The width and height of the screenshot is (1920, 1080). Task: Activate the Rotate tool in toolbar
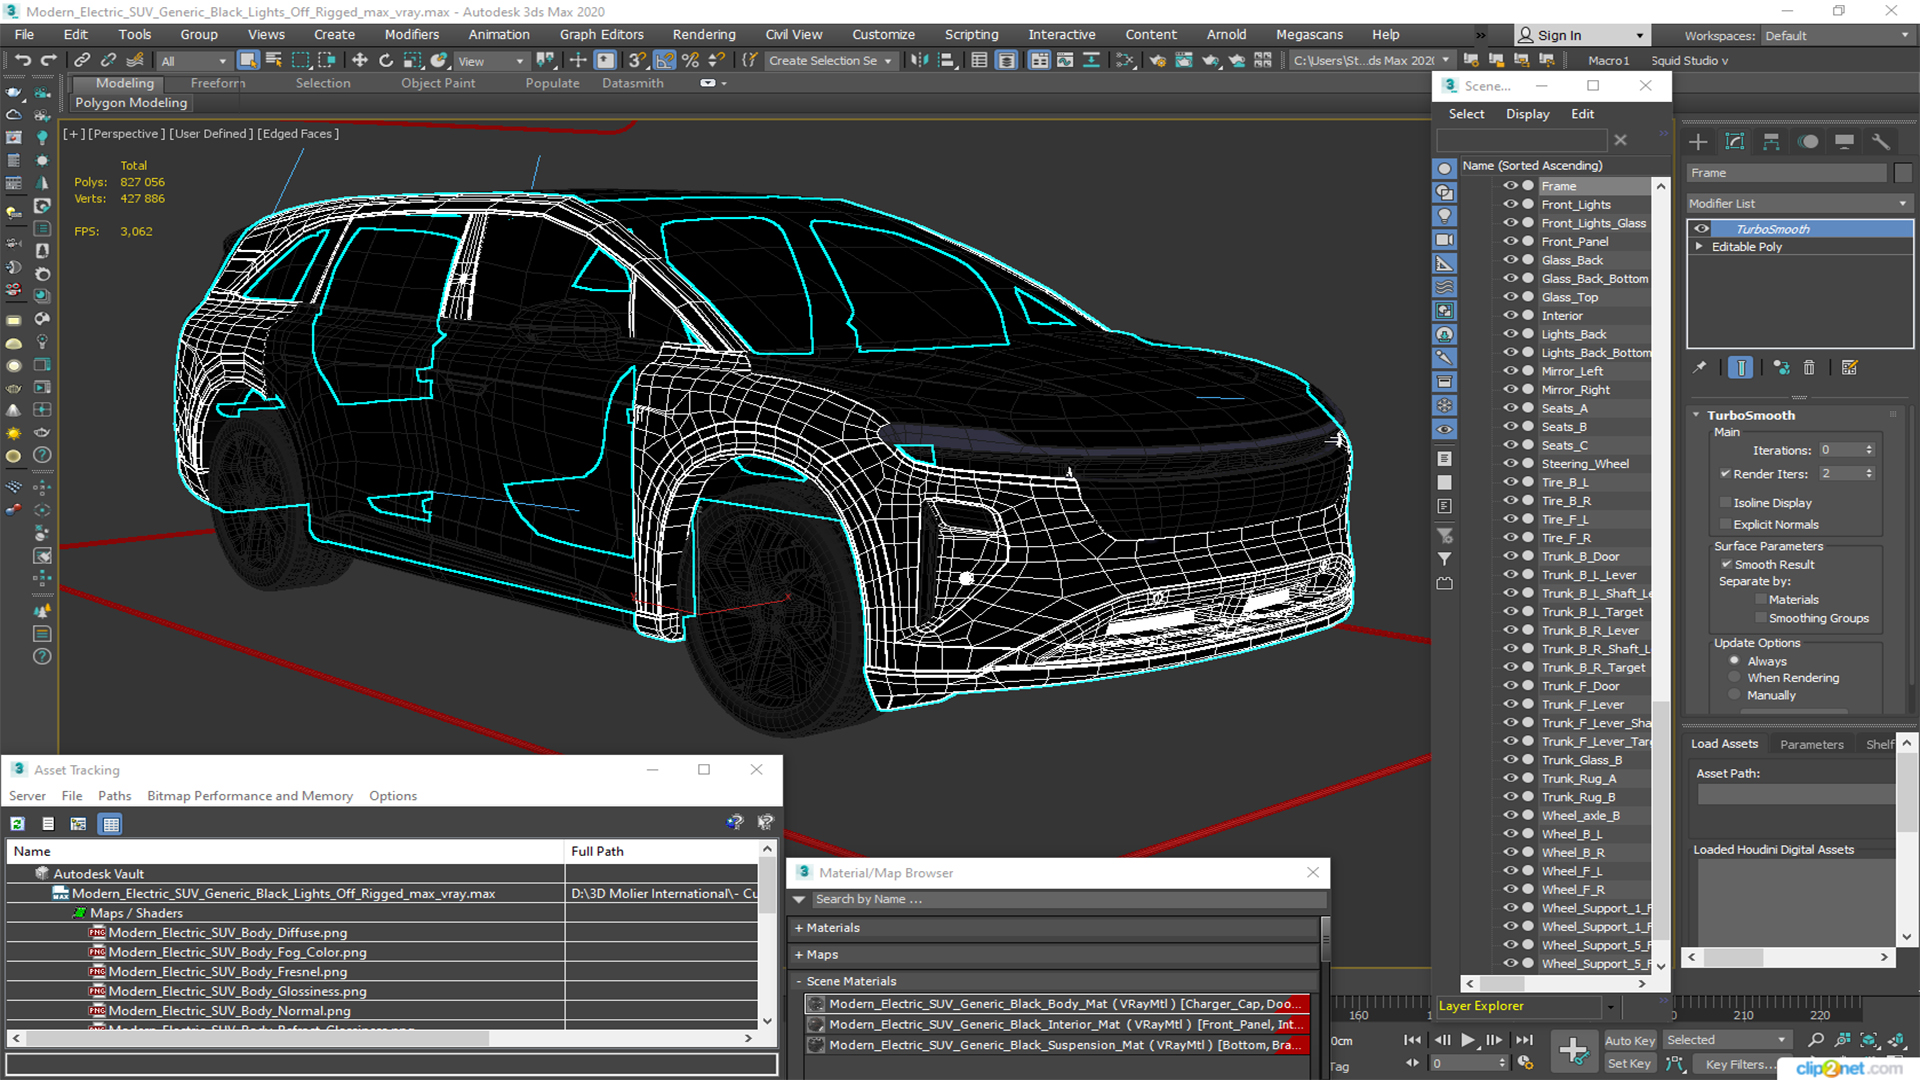[386, 61]
